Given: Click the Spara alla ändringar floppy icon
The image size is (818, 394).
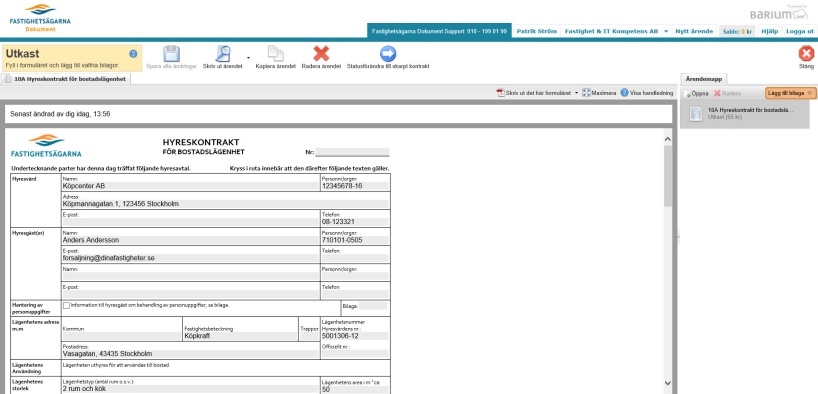Looking at the screenshot, I should click(x=171, y=54).
